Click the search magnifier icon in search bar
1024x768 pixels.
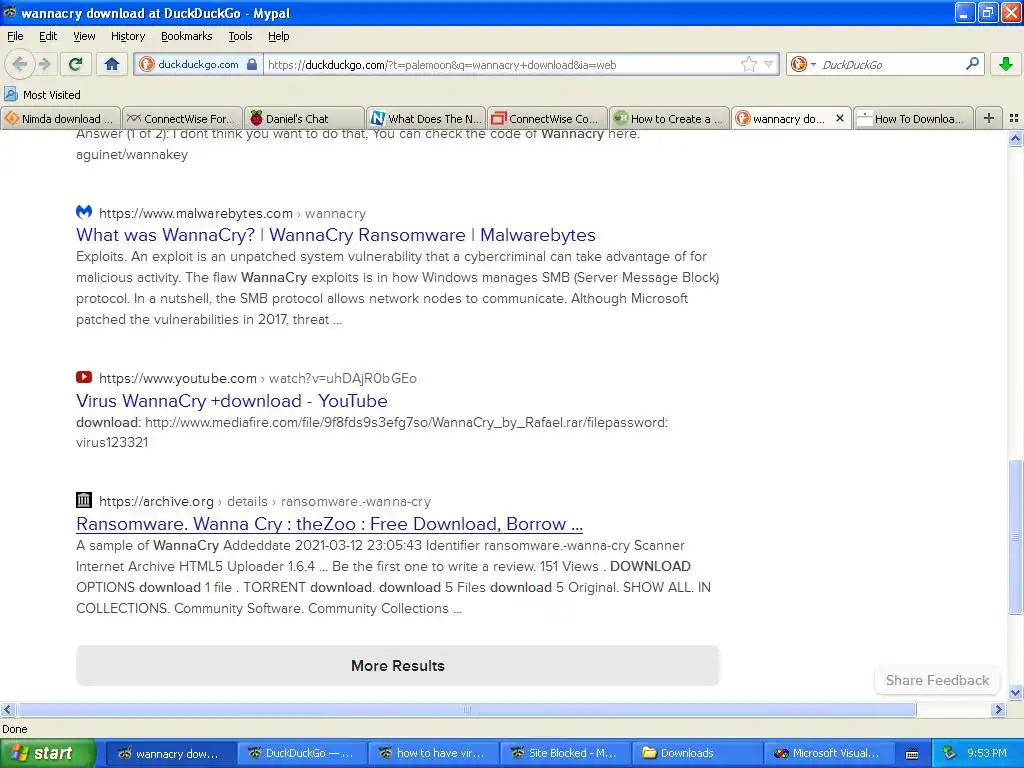[x=972, y=64]
